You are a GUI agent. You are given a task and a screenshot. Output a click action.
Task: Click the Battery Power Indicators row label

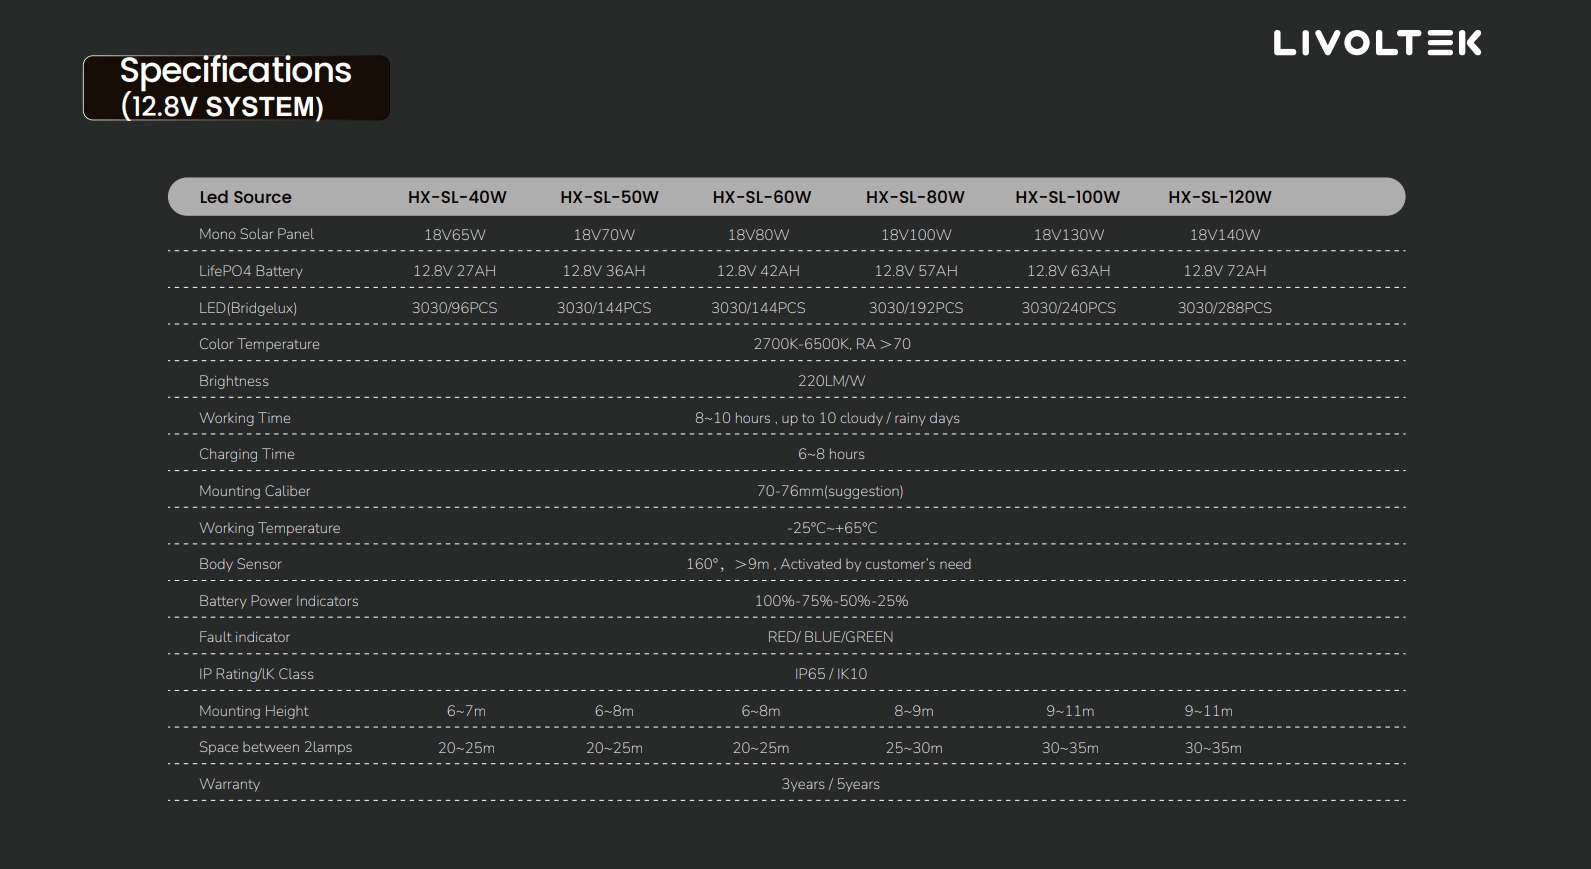[x=279, y=601]
